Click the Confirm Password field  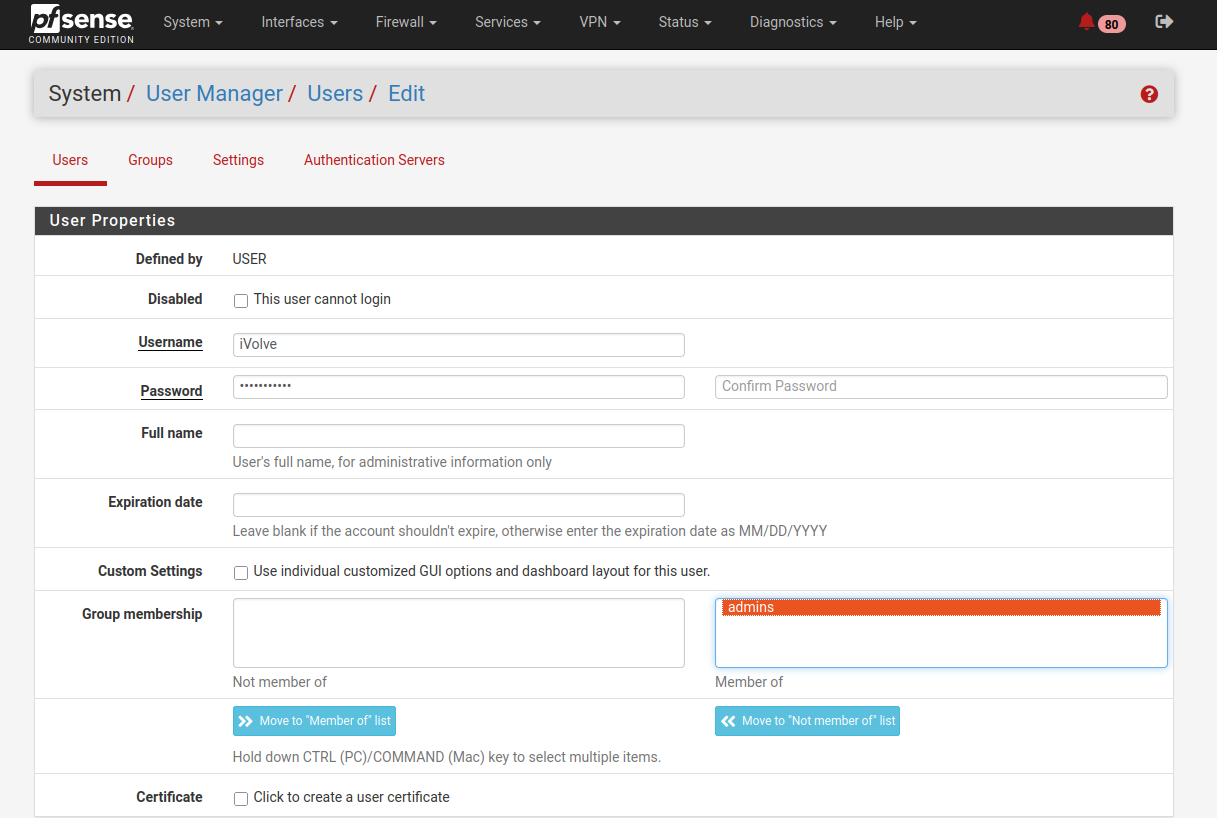941,387
